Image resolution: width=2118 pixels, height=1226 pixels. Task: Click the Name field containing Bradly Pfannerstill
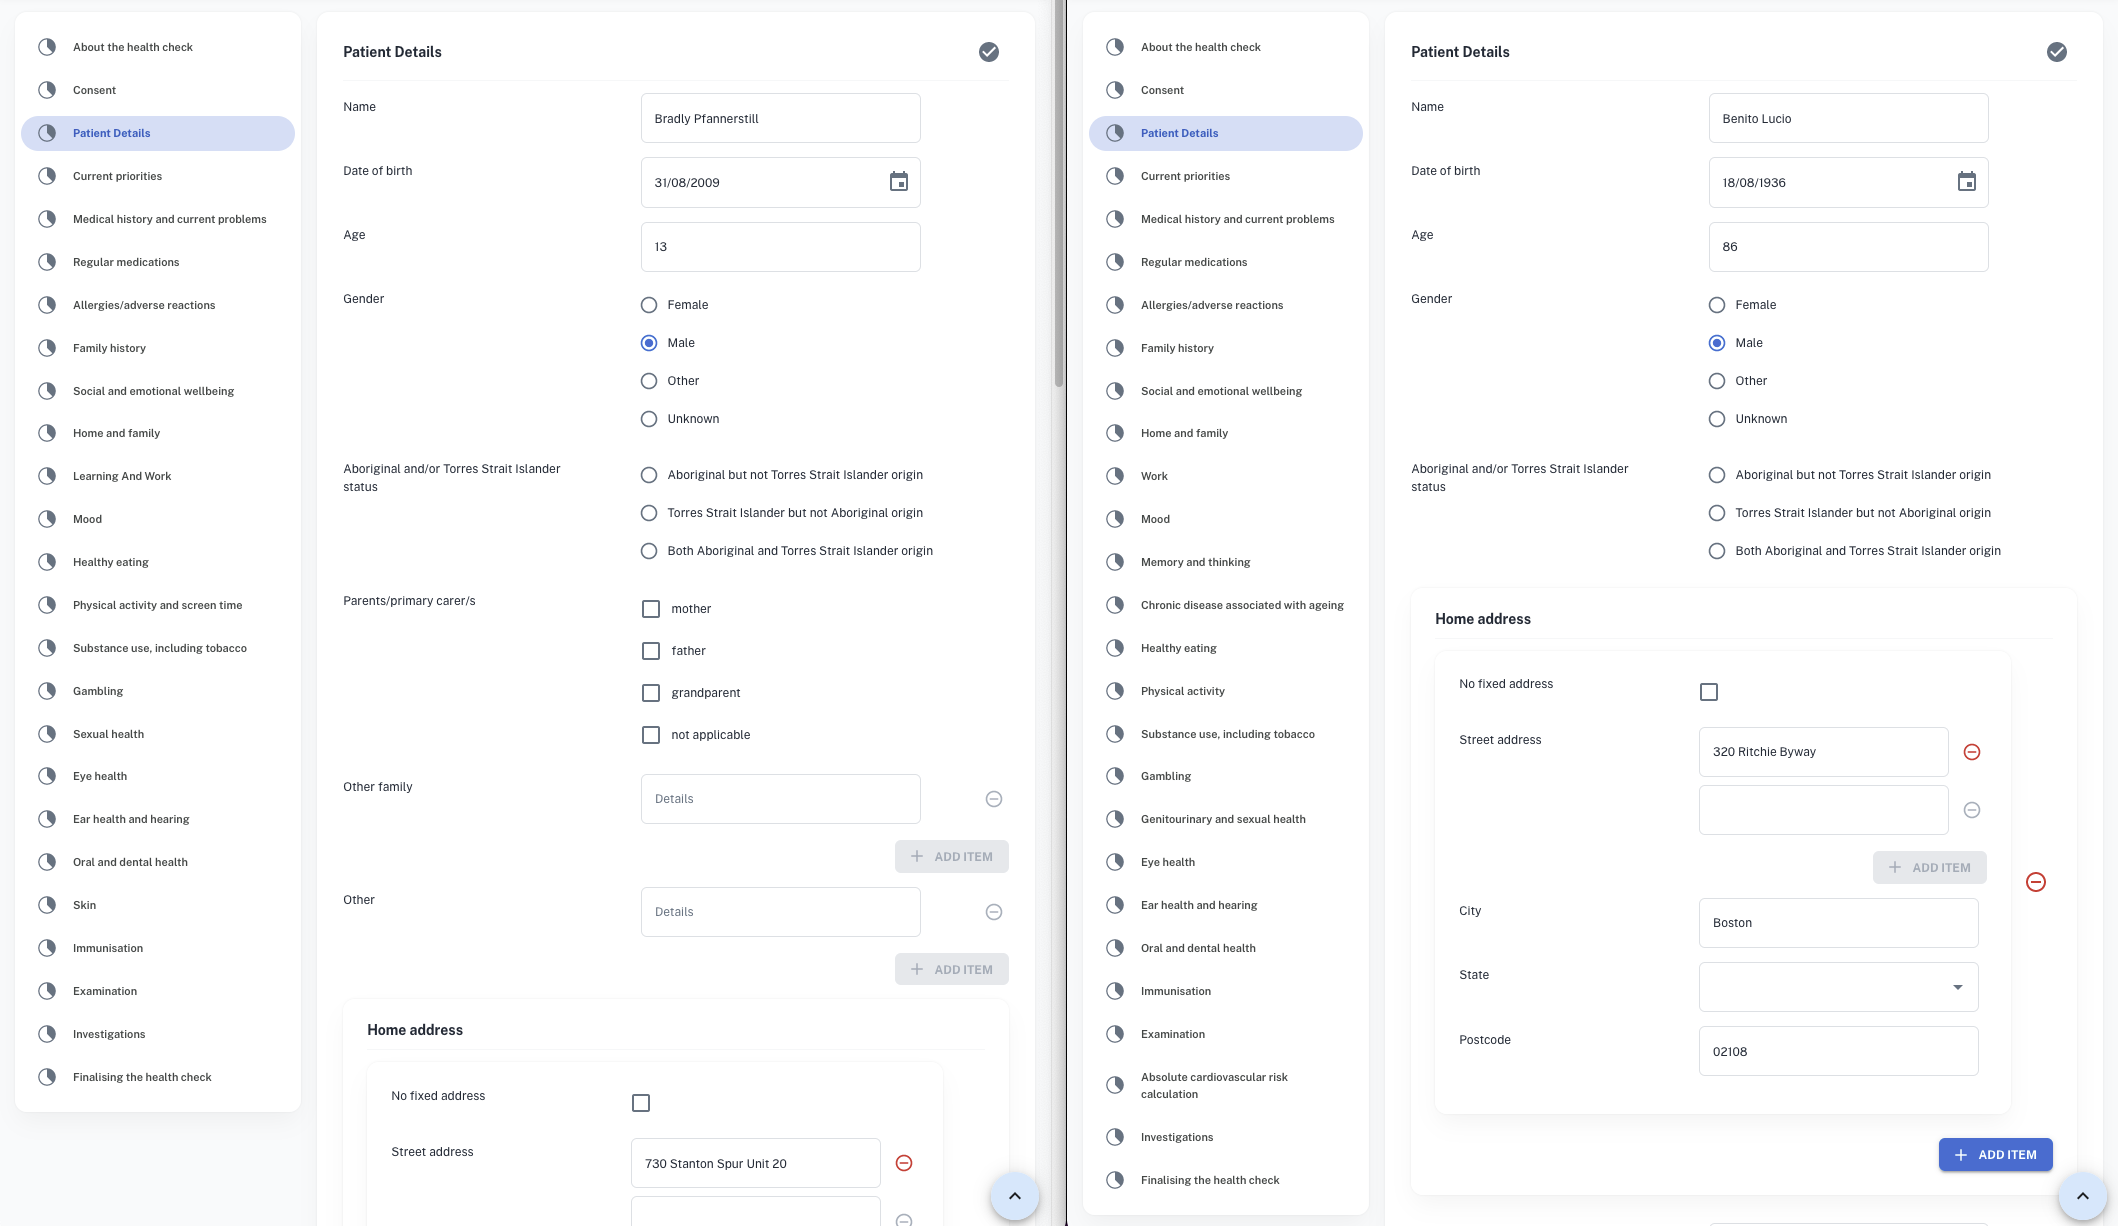[x=780, y=119]
